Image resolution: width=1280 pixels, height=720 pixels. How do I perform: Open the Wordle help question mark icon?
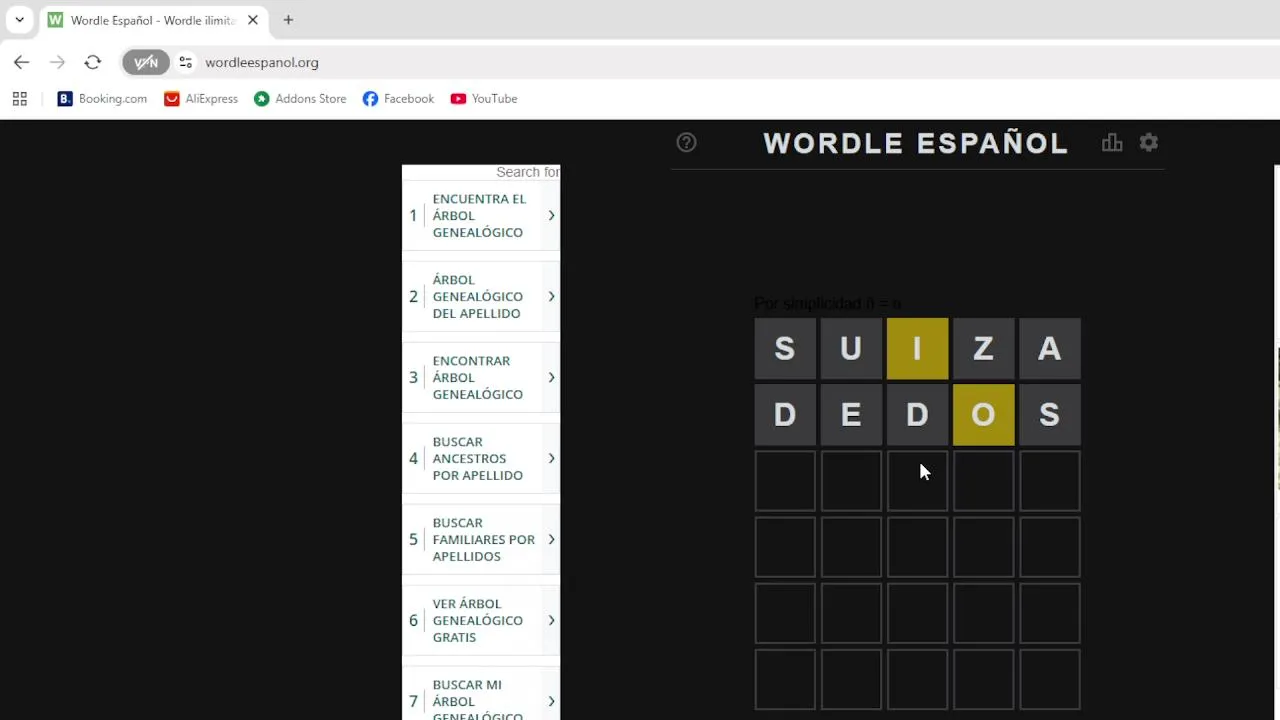[686, 142]
